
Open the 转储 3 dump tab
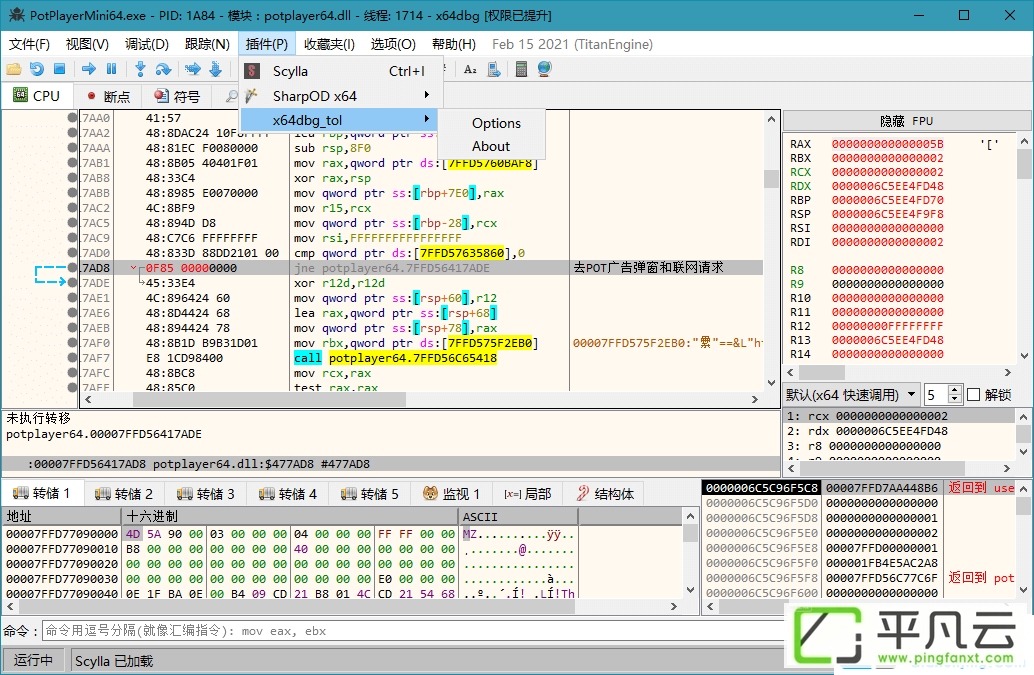[206, 494]
